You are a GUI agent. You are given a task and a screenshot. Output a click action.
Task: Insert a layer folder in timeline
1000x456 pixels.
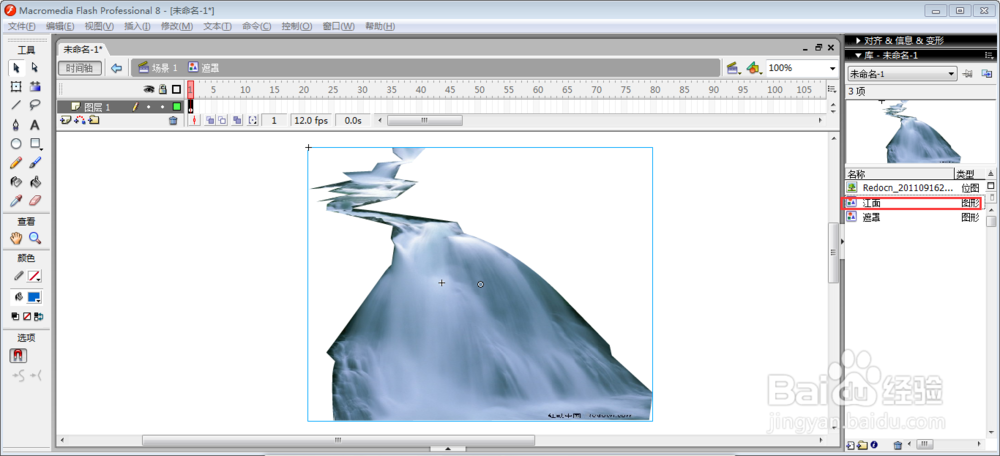point(94,120)
